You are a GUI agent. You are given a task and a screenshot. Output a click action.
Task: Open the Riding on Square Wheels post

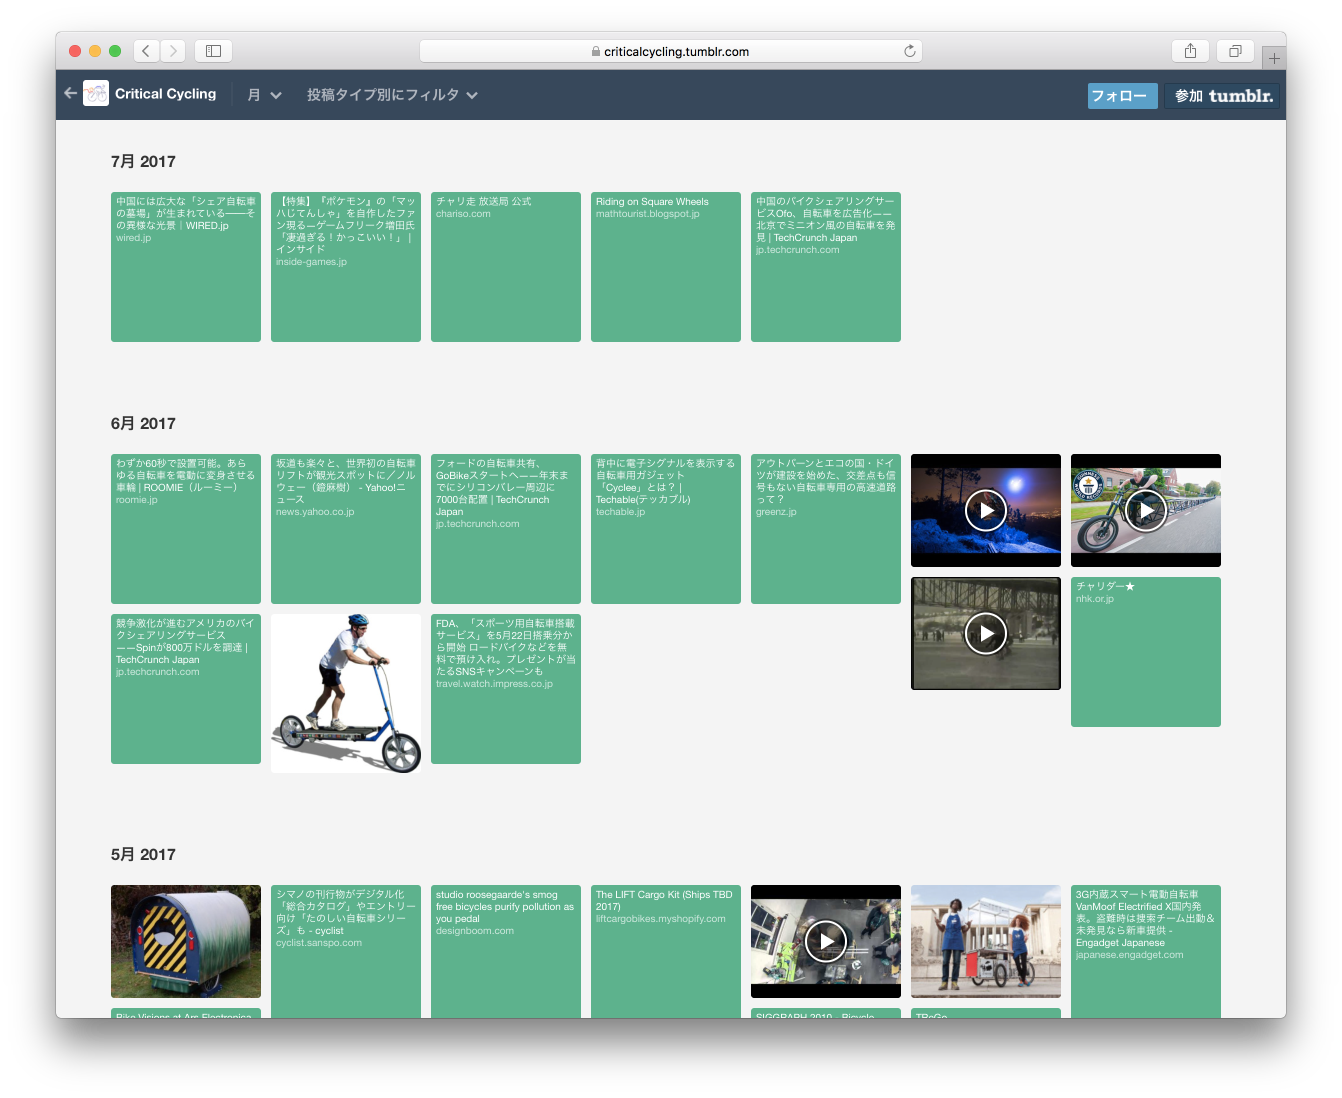point(666,267)
